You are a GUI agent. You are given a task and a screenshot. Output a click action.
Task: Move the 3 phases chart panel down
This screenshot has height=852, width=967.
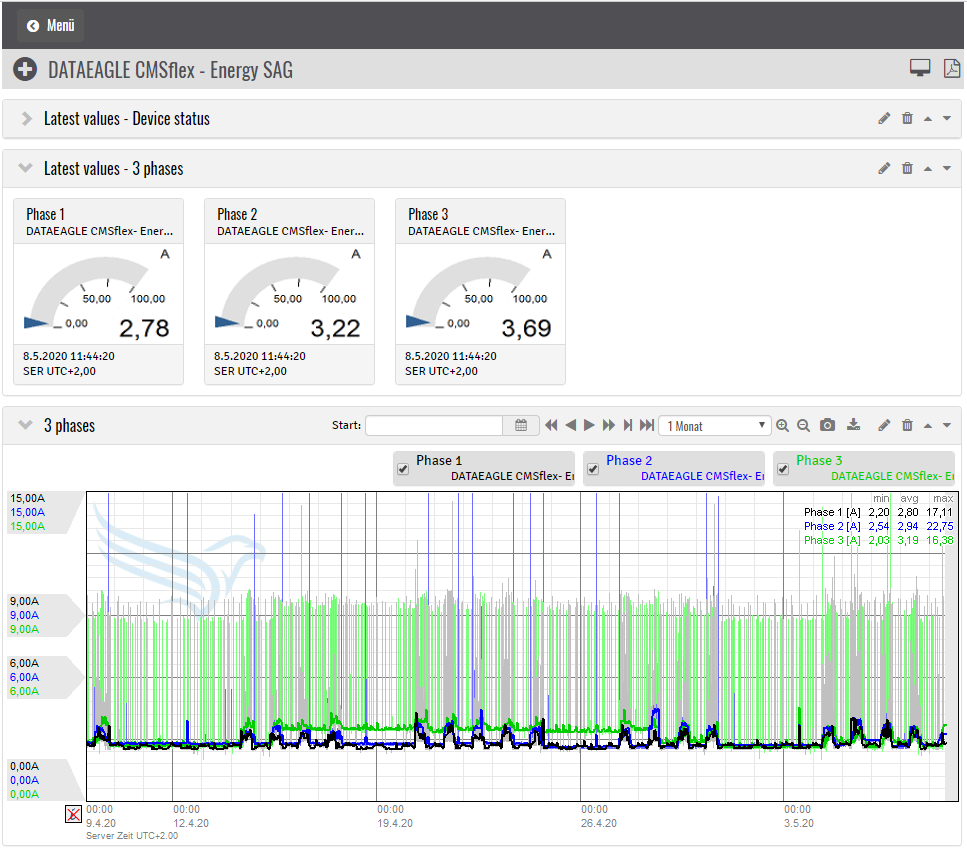click(947, 425)
